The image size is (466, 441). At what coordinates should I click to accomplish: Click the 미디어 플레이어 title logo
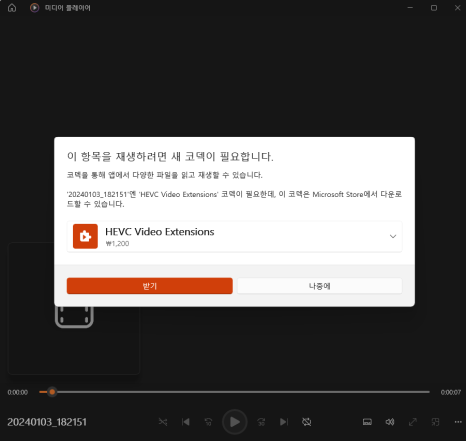point(34,8)
